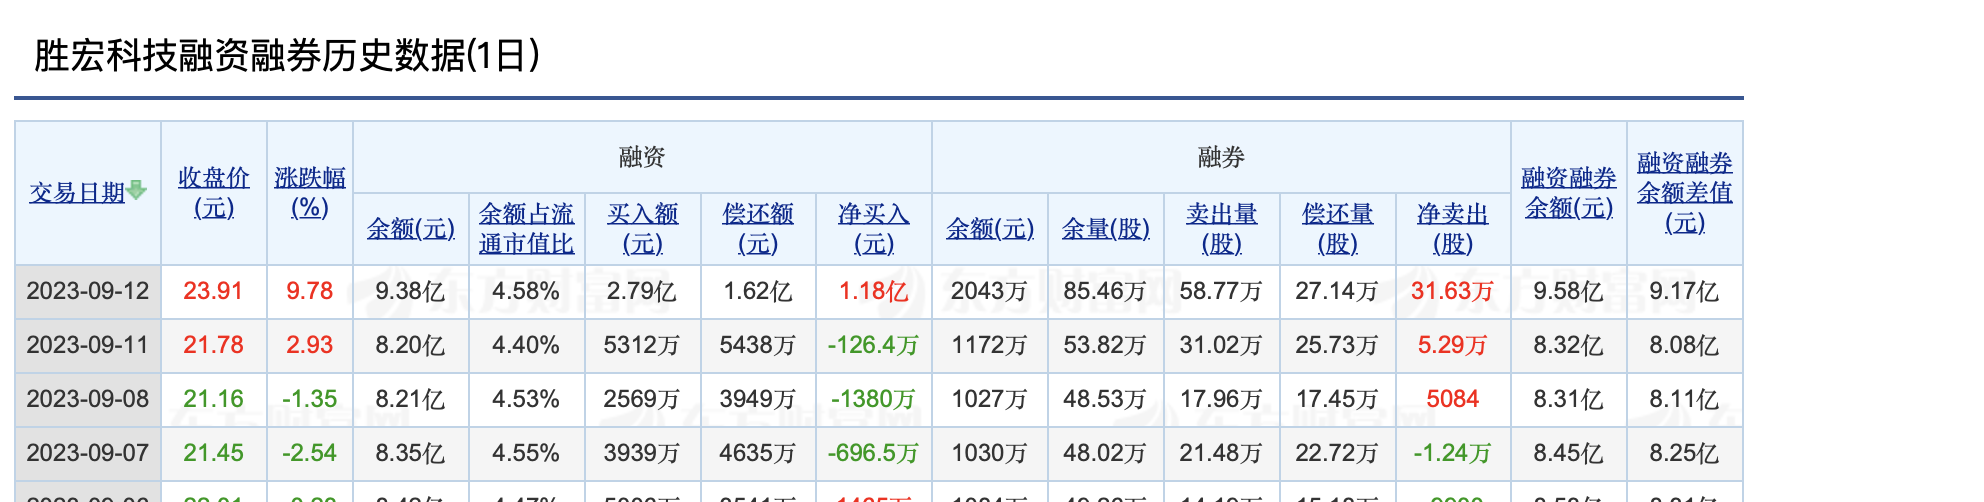Viewport: 1984px width, 502px height.
Task: Sort by 融资 余额(元) header
Action: click(x=411, y=229)
